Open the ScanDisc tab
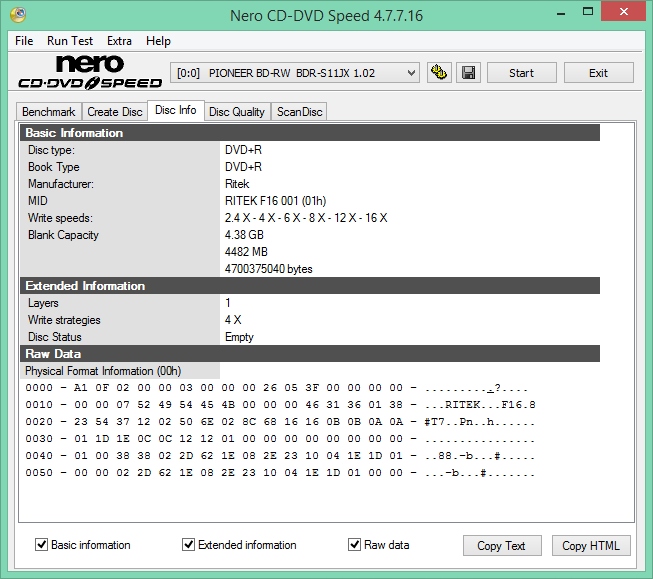653x579 pixels. point(299,112)
